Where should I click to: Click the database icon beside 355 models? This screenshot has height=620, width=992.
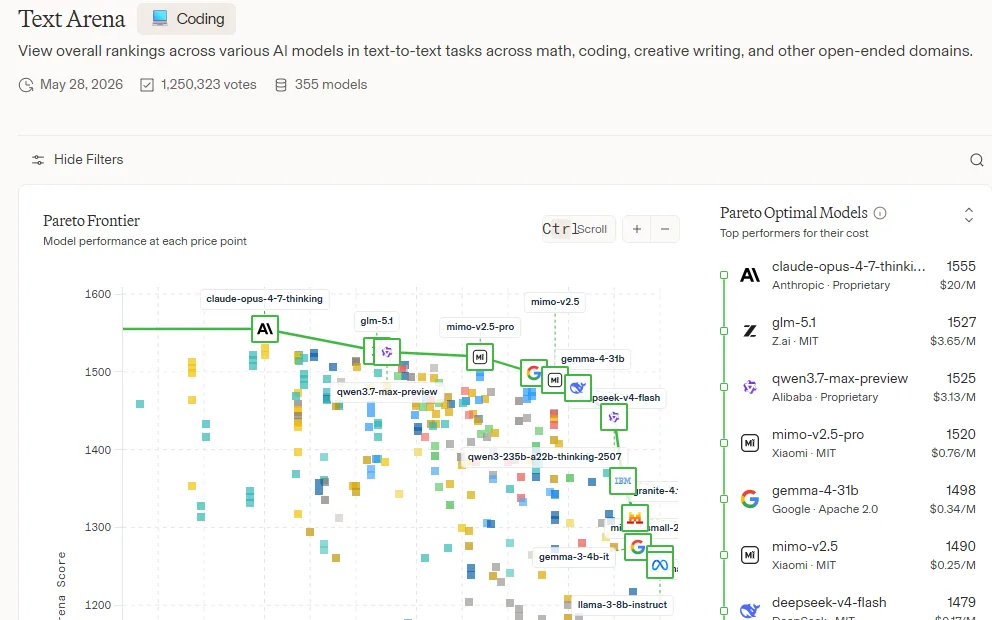[281, 85]
